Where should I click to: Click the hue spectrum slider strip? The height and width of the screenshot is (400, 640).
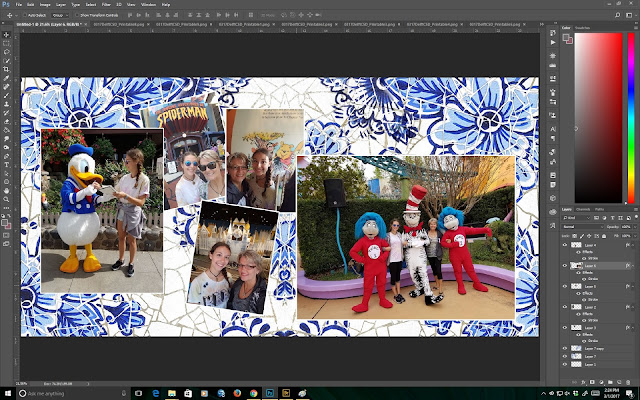(631, 118)
